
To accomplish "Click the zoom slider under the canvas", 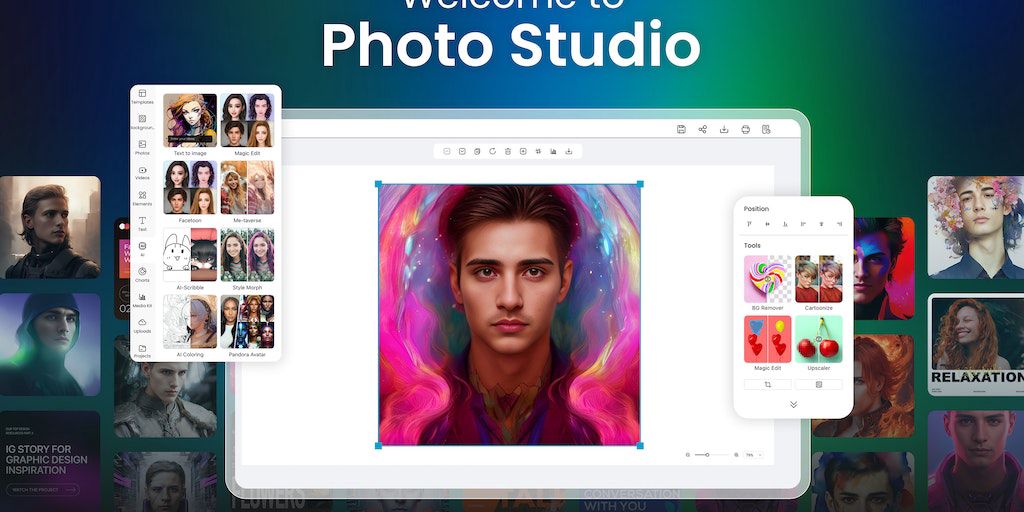I will (712, 455).
